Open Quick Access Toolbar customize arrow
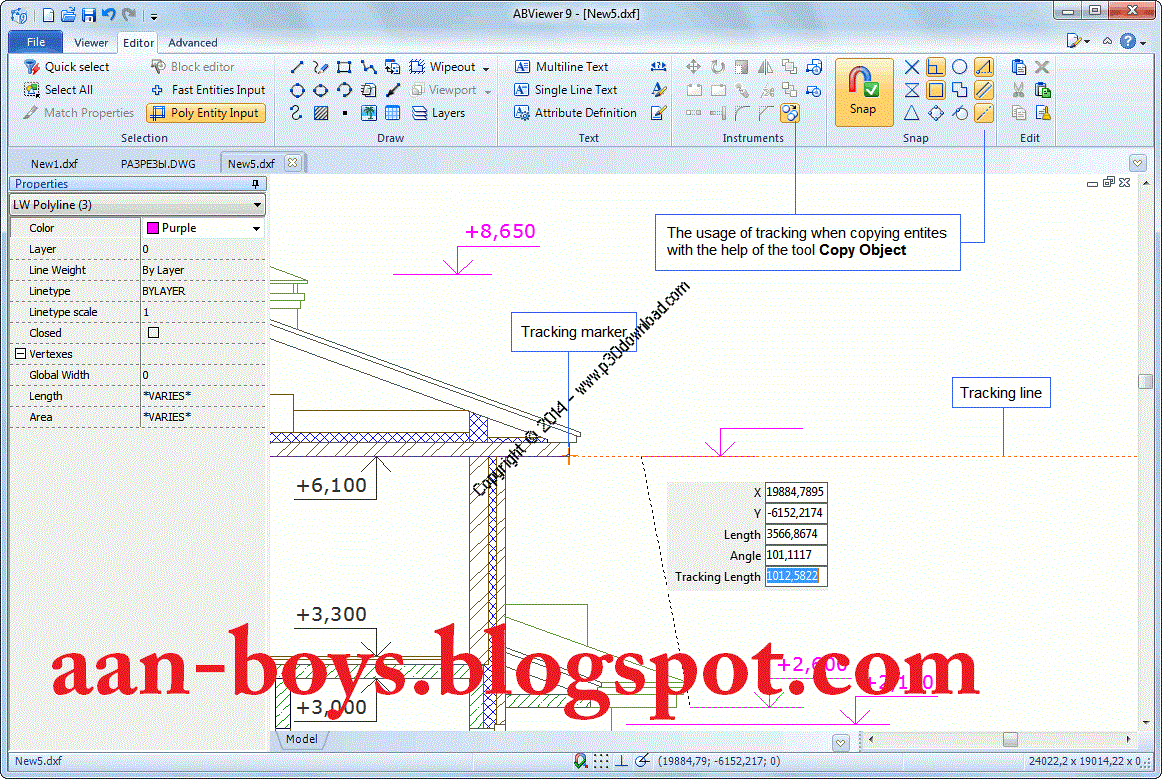Image resolution: width=1162 pixels, height=779 pixels. [154, 15]
